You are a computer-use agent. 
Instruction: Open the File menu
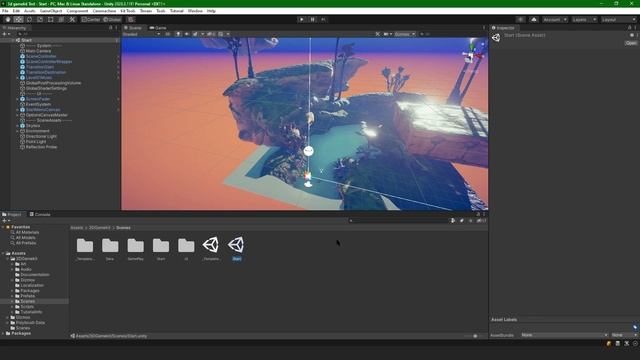(x=5, y=11)
